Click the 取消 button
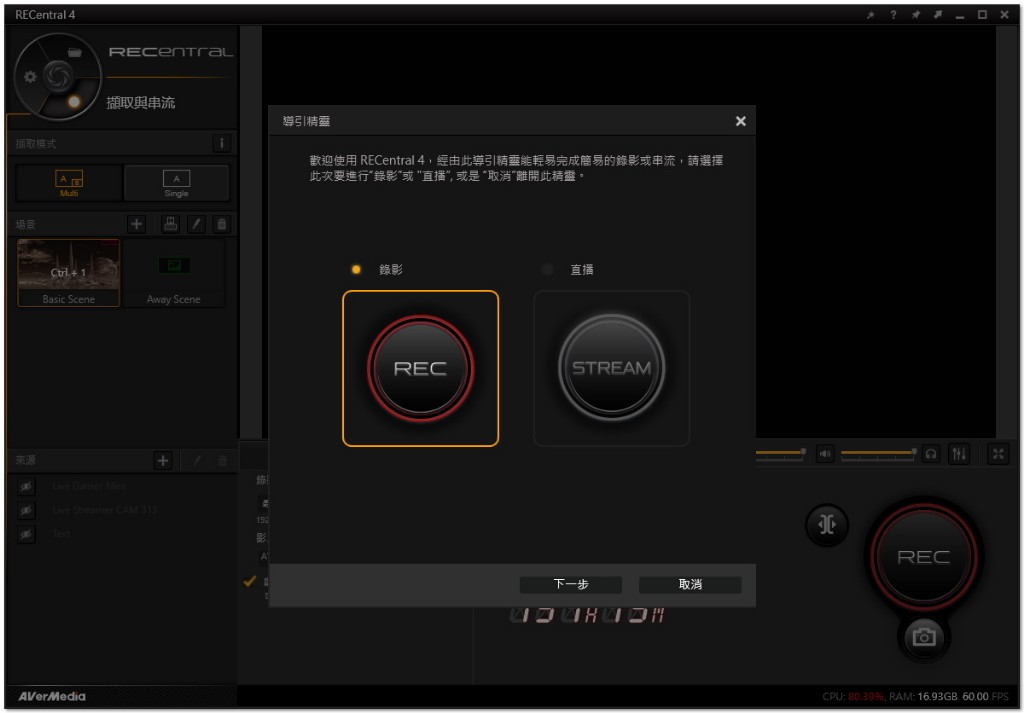Image resolution: width=1024 pixels, height=713 pixels. 690,584
